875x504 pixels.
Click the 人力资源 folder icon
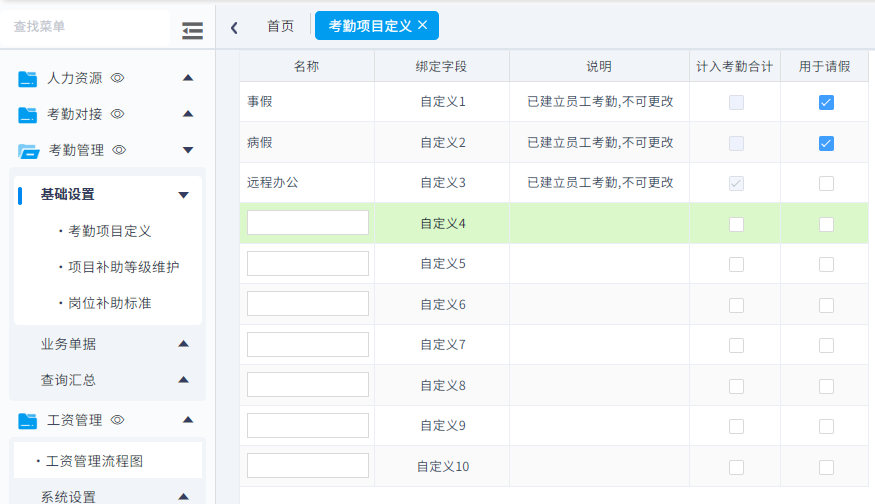27,79
